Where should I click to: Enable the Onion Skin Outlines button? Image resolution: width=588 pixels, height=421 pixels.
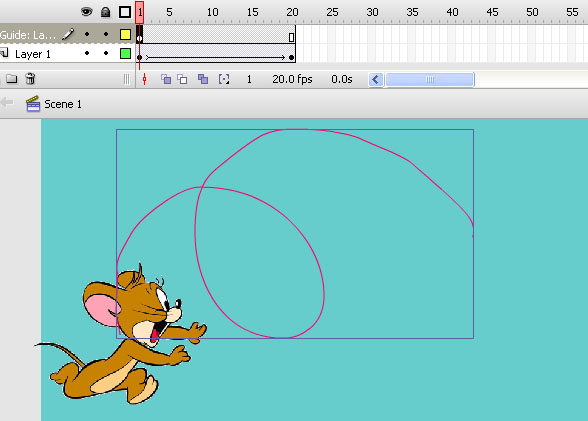[182, 79]
